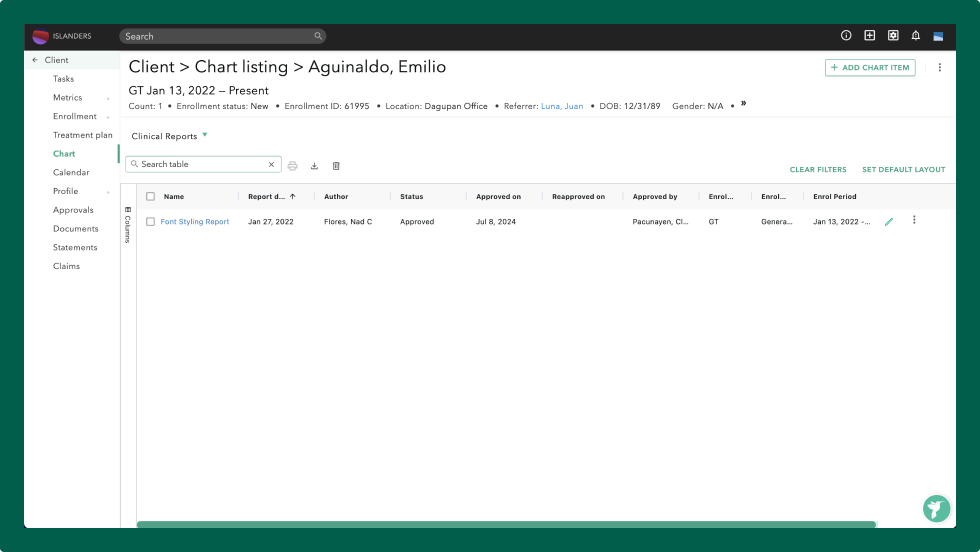The height and width of the screenshot is (552, 980).
Task: Click the Genera... enrollment cell
Action: (x=776, y=221)
